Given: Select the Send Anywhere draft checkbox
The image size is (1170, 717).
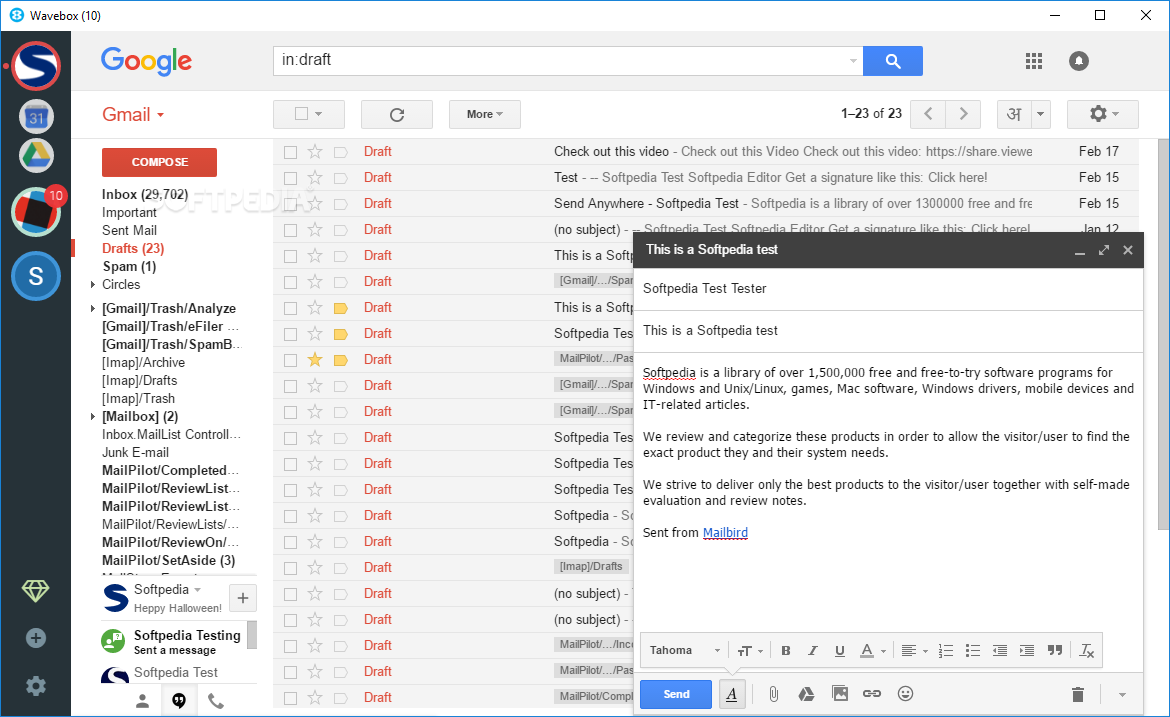Looking at the screenshot, I should click(290, 204).
